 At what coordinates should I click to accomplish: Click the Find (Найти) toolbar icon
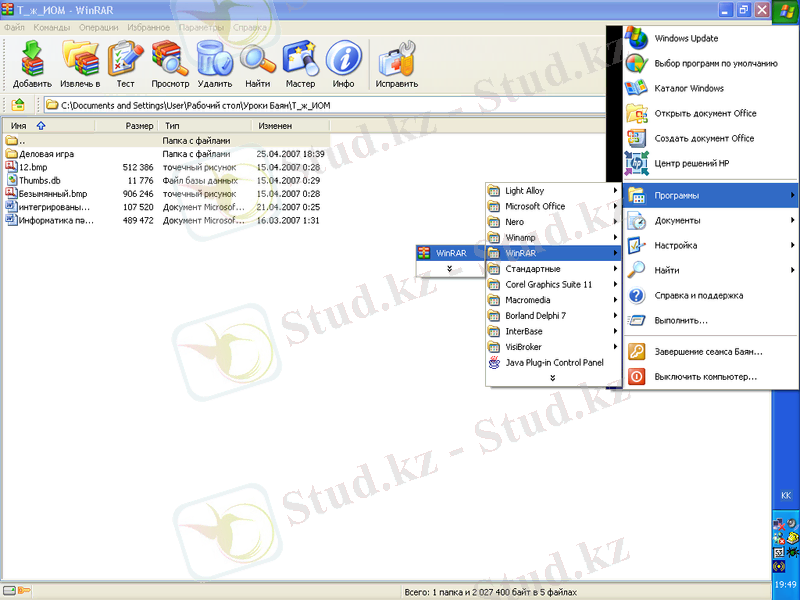pos(257,65)
